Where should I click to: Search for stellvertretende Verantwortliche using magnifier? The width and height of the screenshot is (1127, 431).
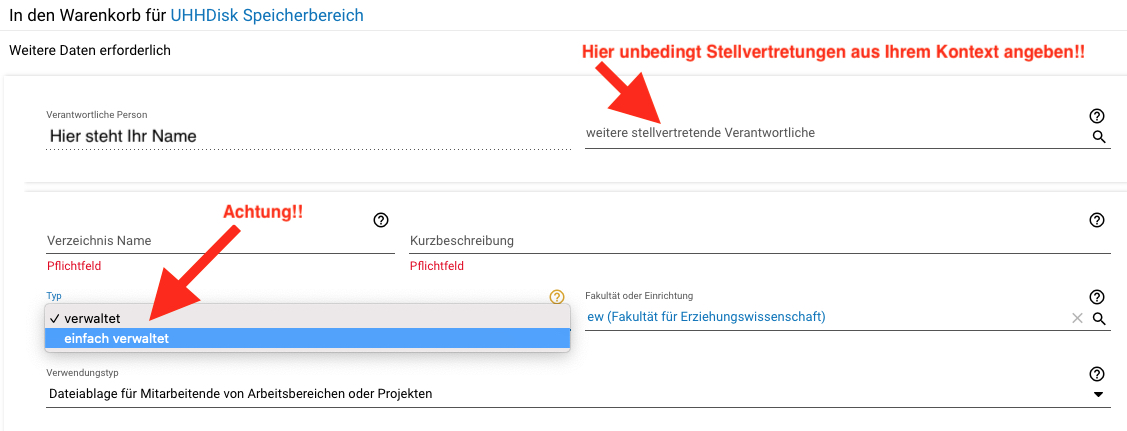pyautogui.click(x=1099, y=136)
